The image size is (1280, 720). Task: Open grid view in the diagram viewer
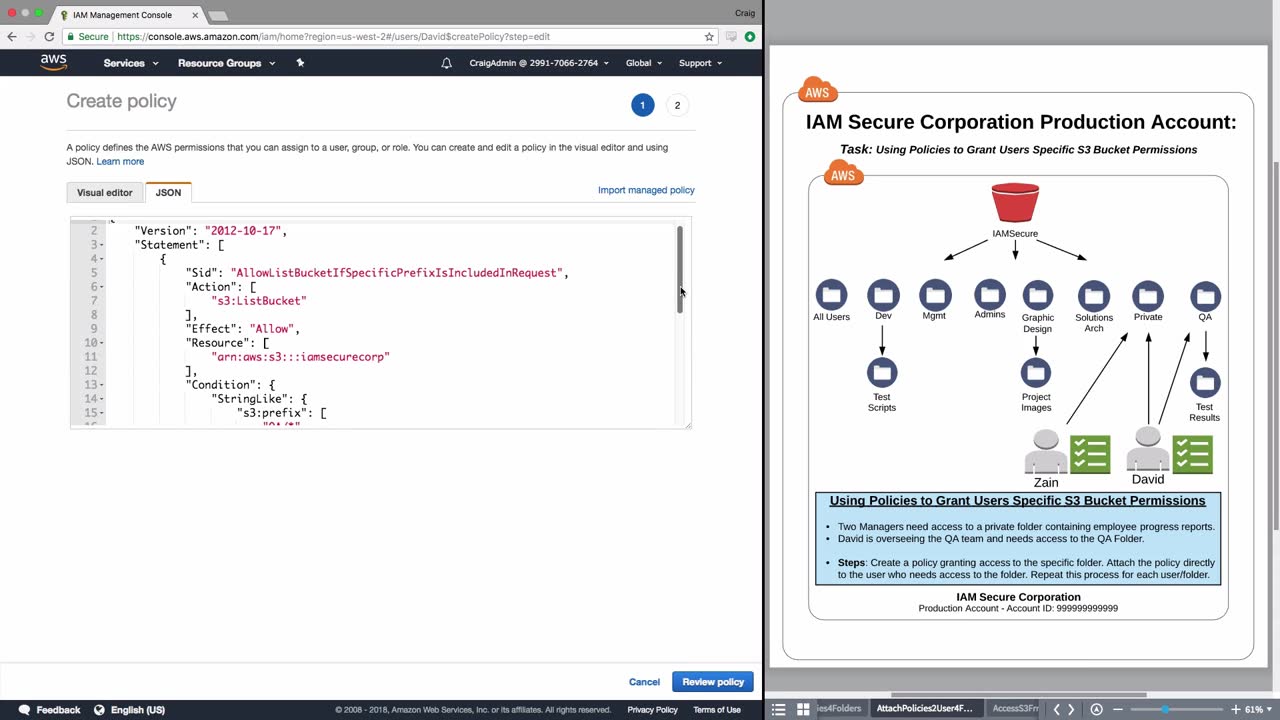(802, 709)
